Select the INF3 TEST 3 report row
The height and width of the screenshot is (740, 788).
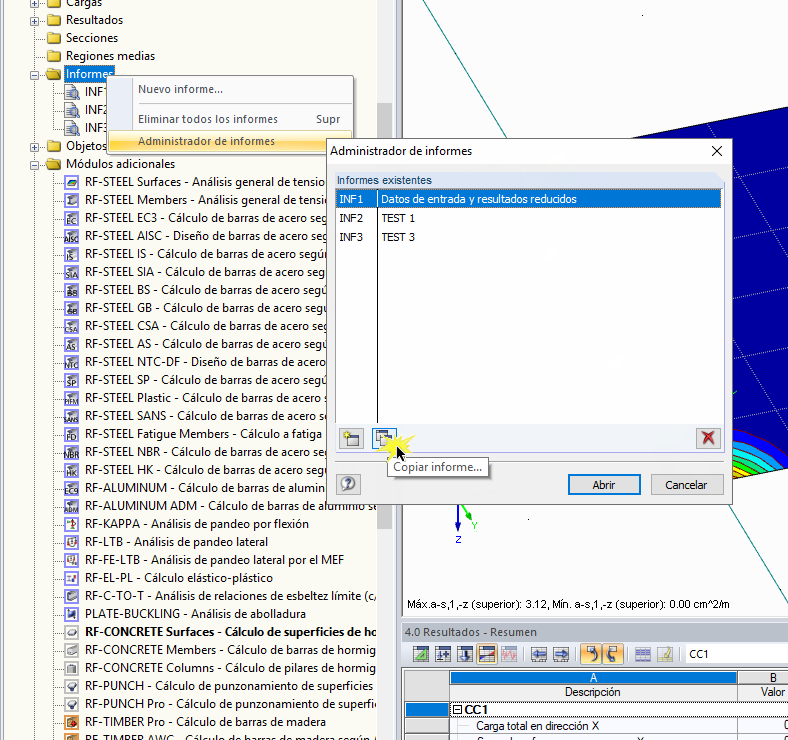coord(529,237)
